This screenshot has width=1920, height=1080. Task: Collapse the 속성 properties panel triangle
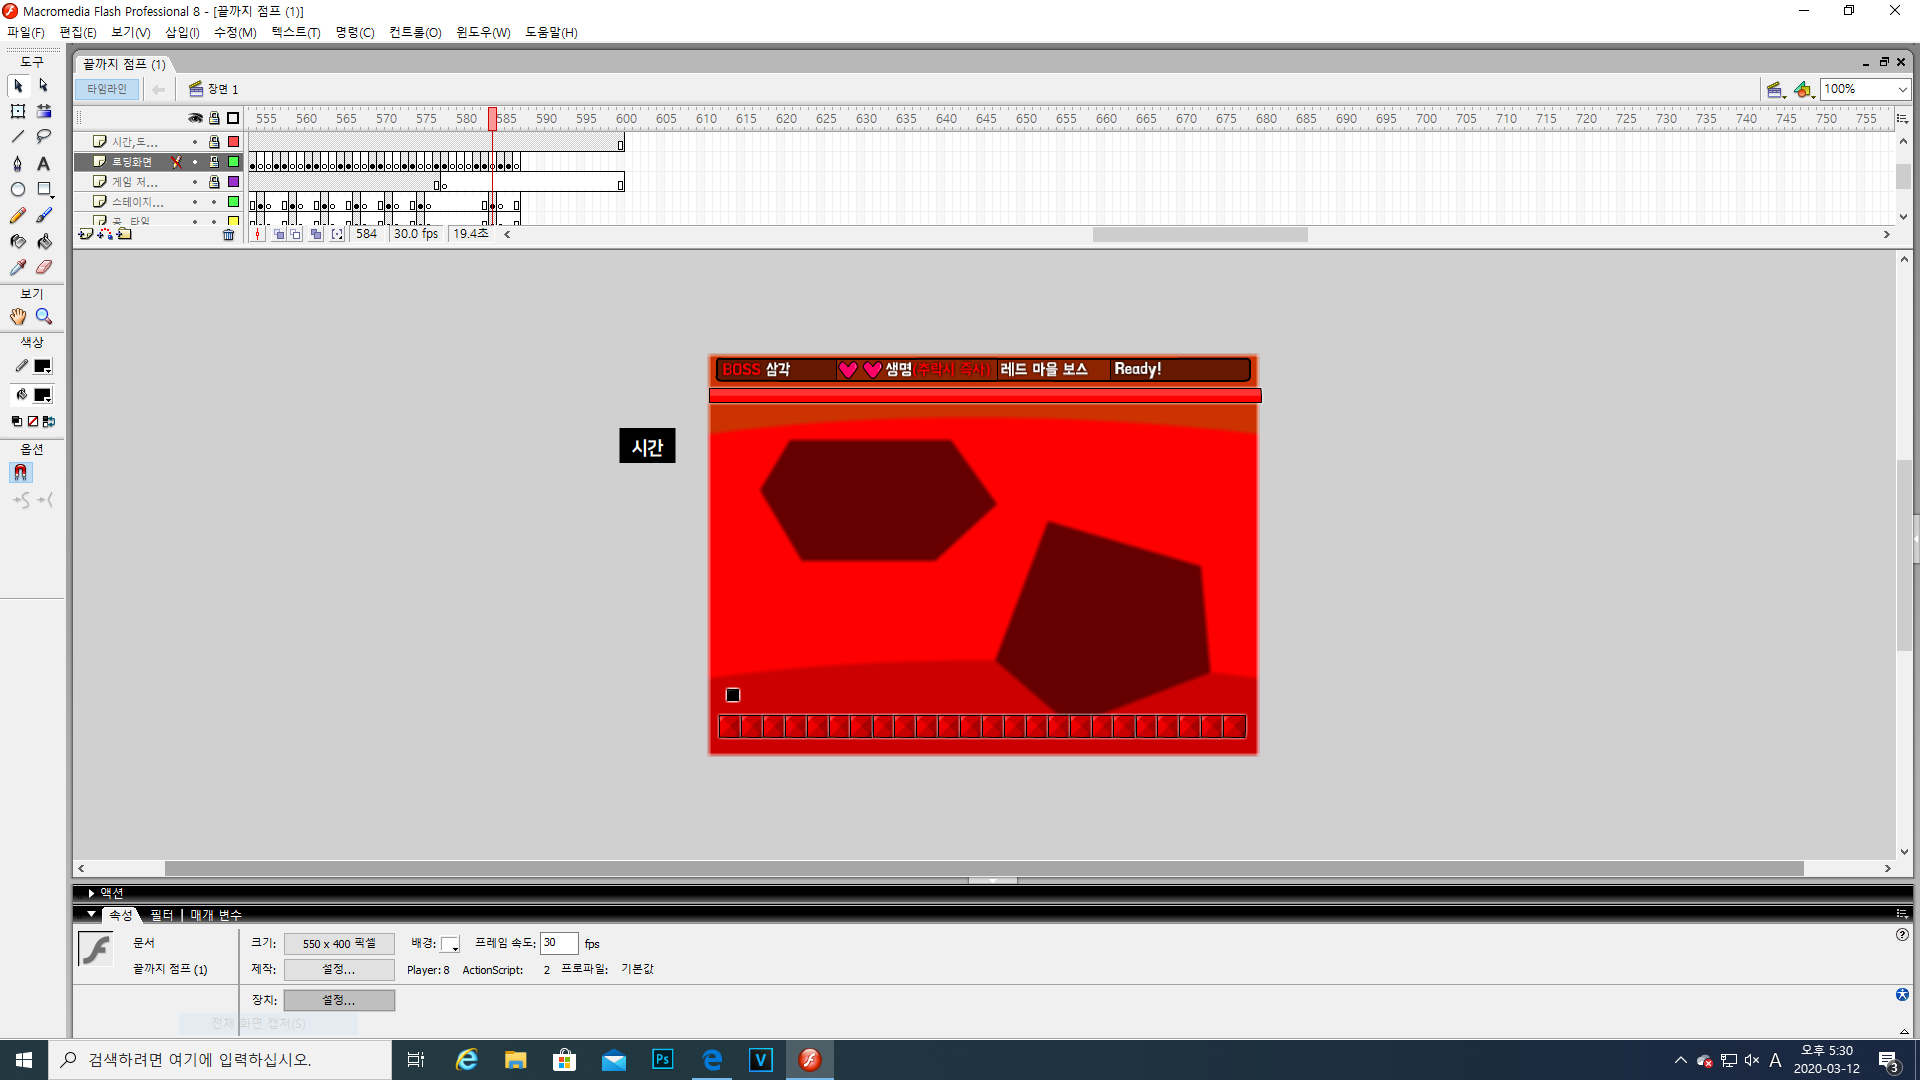[91, 914]
